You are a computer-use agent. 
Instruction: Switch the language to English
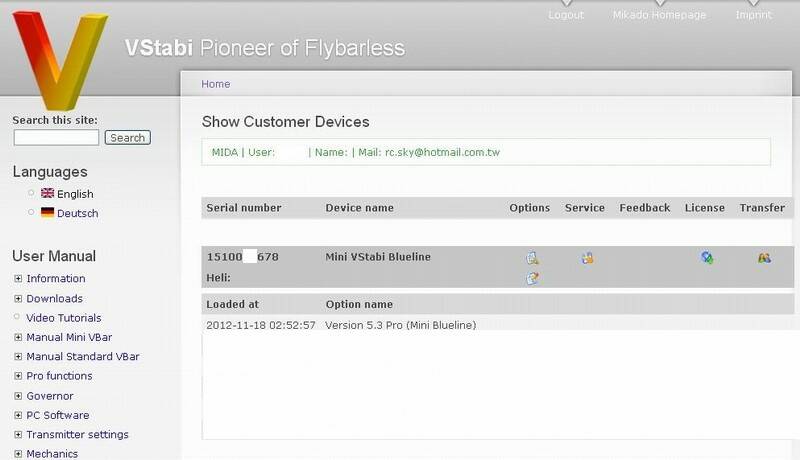pyautogui.click(x=75, y=194)
